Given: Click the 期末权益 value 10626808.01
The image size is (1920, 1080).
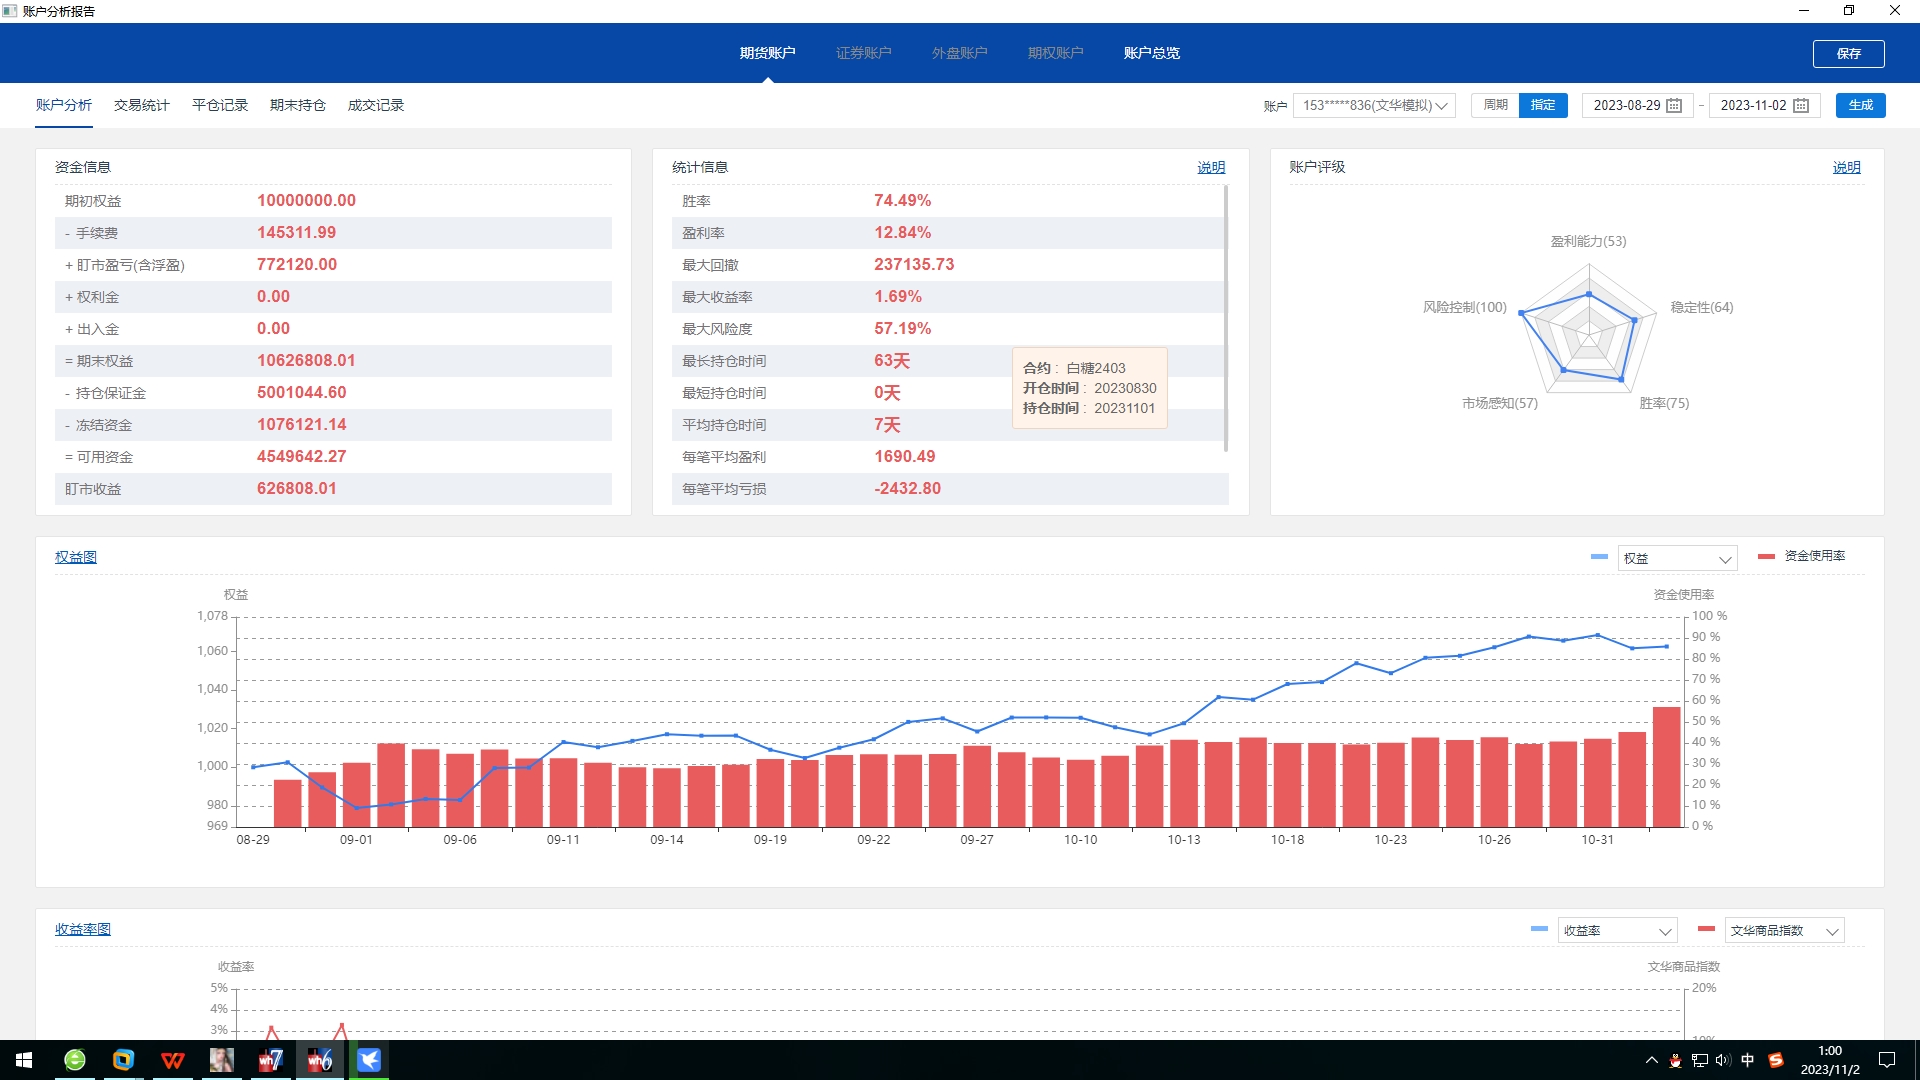Looking at the screenshot, I should (306, 360).
